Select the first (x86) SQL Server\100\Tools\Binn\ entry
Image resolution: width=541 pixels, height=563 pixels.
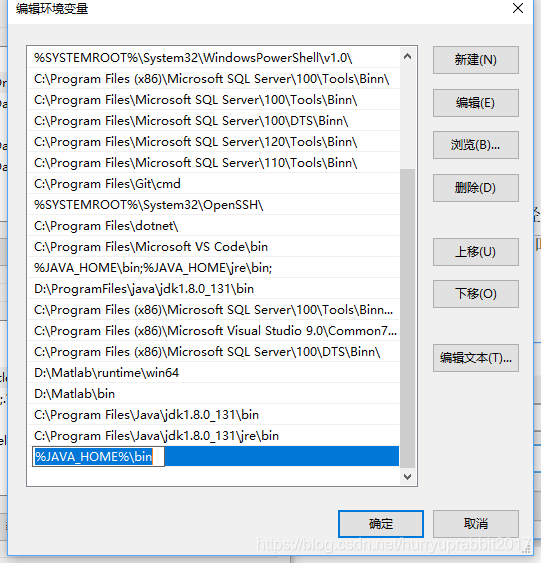click(214, 79)
